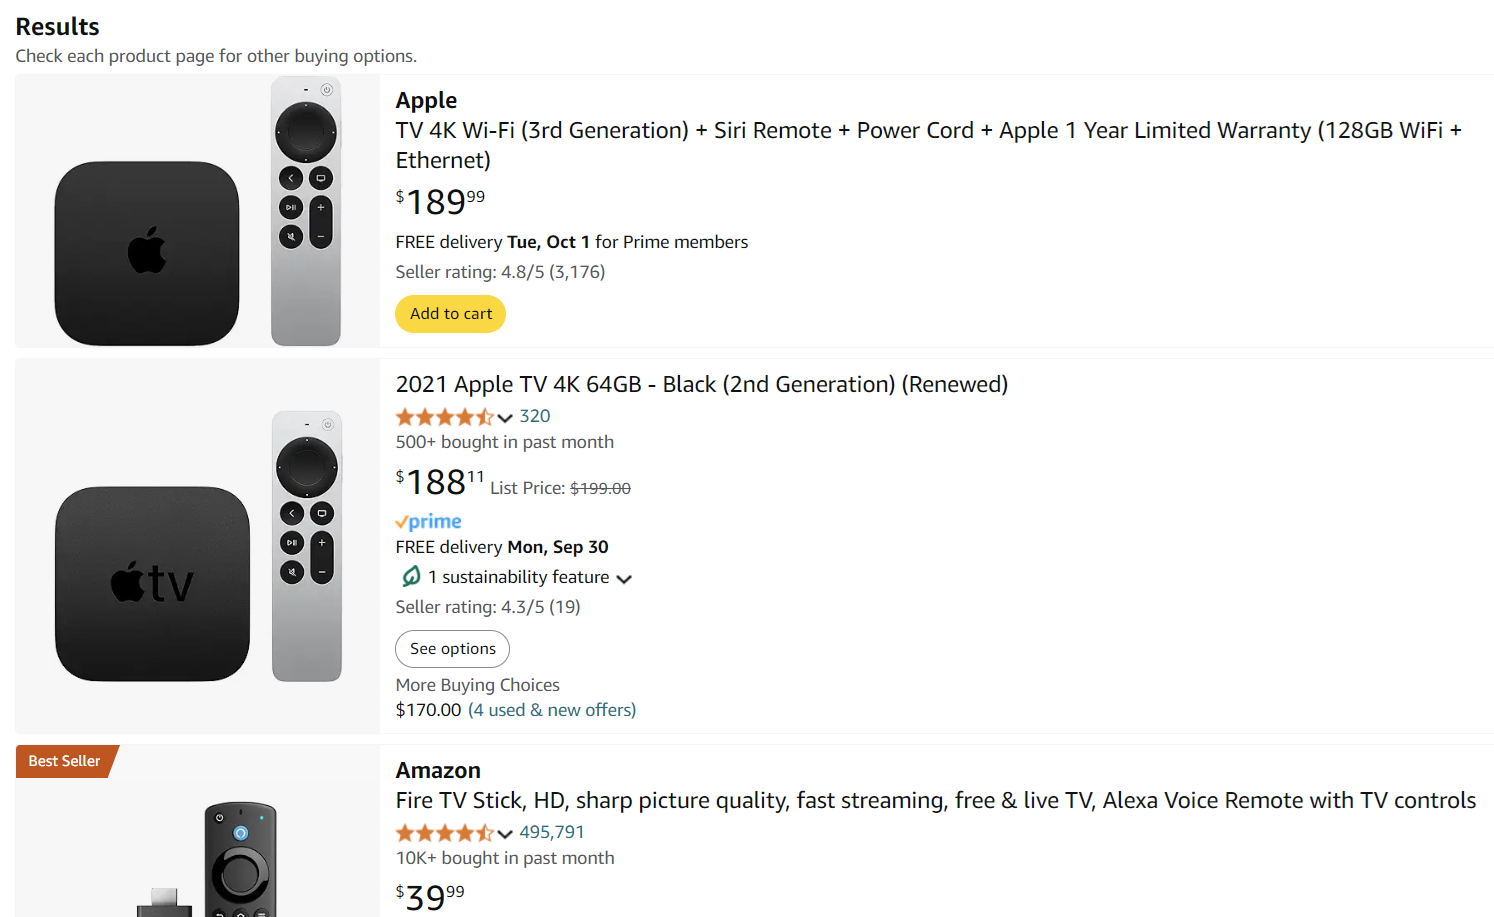Click the green sustainability leaf icon

(x=410, y=577)
